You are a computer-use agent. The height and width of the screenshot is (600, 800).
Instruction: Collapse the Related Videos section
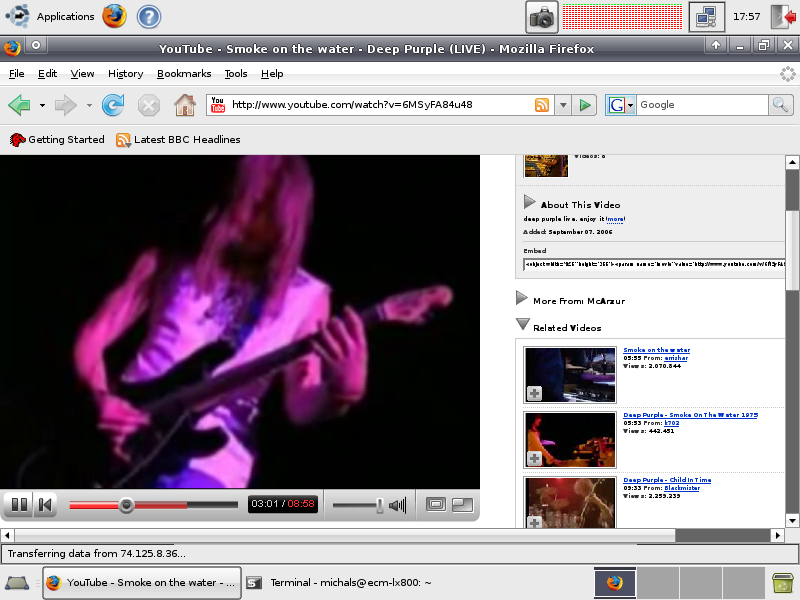click(522, 324)
